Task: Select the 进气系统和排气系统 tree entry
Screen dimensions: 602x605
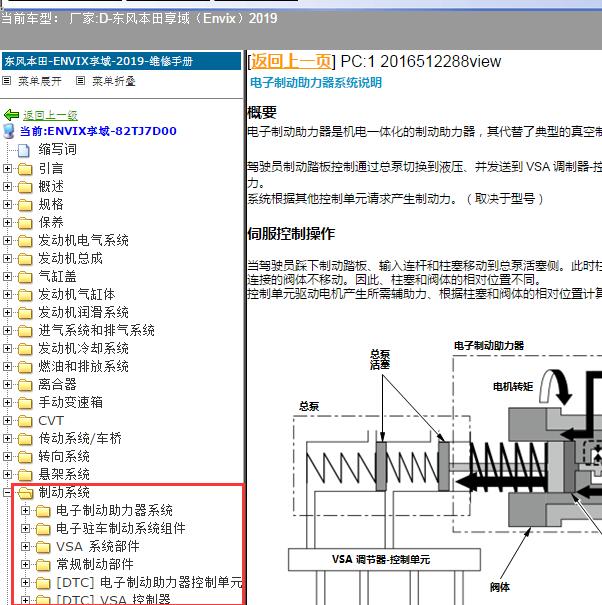Action: [96, 331]
